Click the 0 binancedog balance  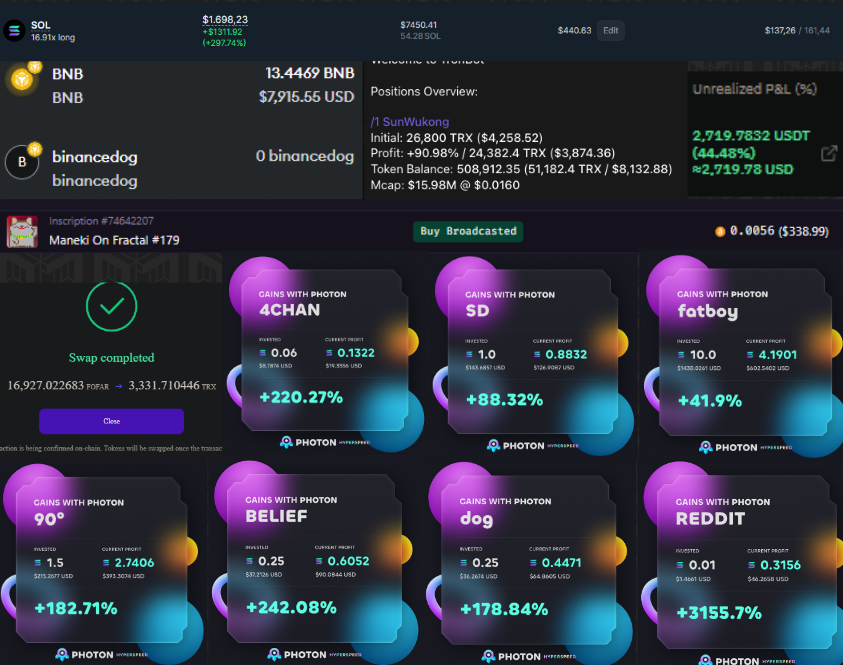tap(305, 156)
